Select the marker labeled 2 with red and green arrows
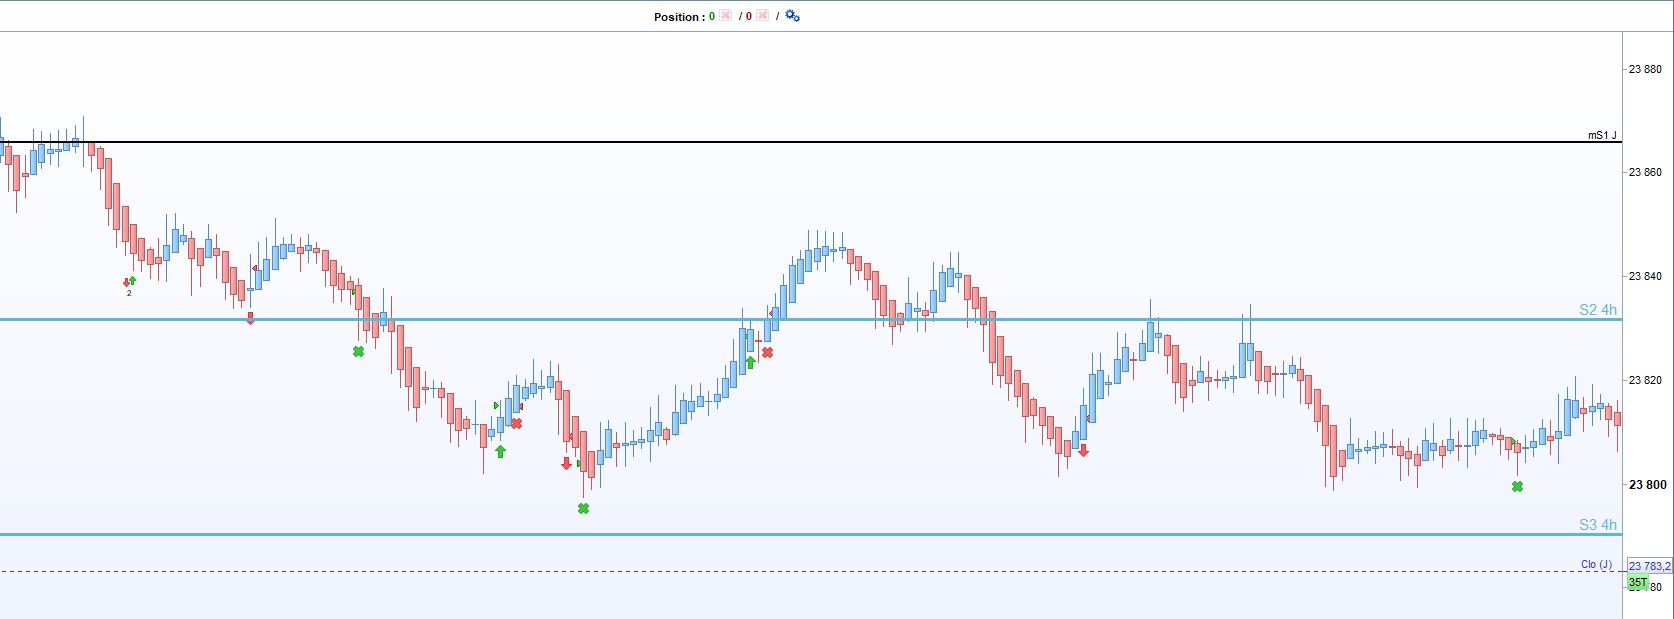1674x619 pixels. click(x=129, y=285)
